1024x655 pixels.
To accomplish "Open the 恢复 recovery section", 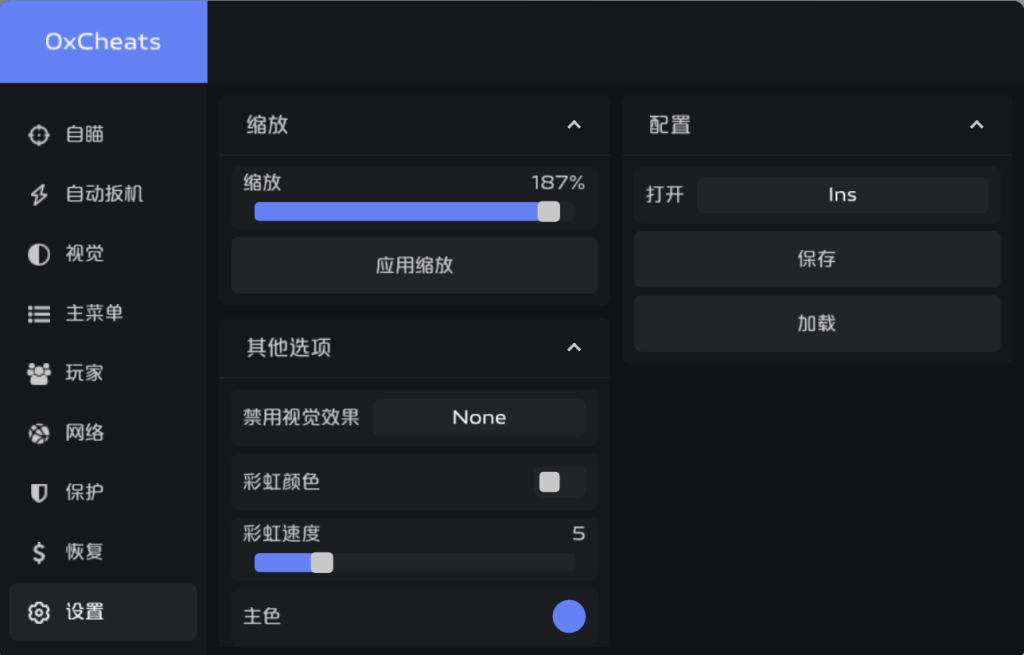I will [38, 551].
